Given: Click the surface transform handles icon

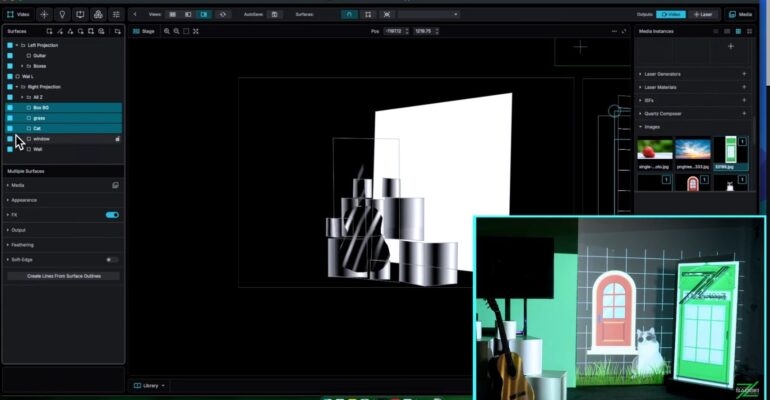Looking at the screenshot, I should (x=368, y=14).
